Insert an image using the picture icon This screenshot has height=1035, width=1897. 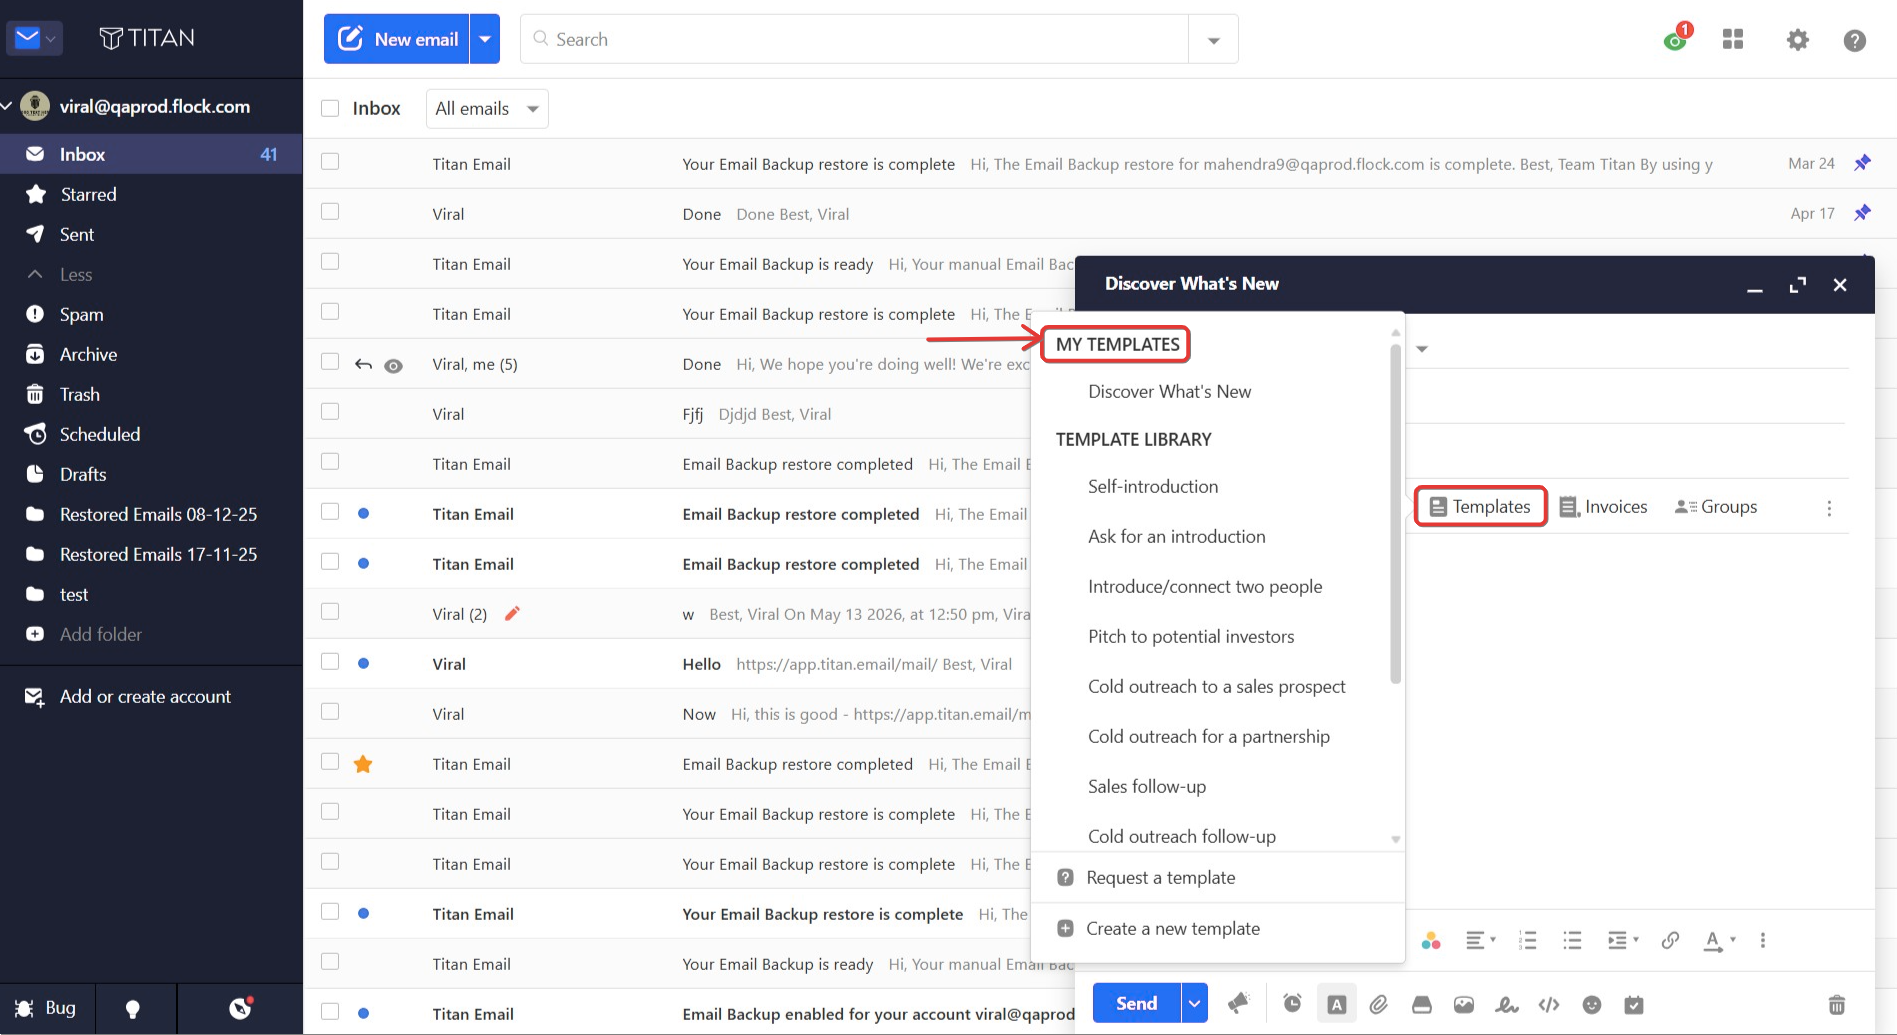[x=1464, y=1004]
